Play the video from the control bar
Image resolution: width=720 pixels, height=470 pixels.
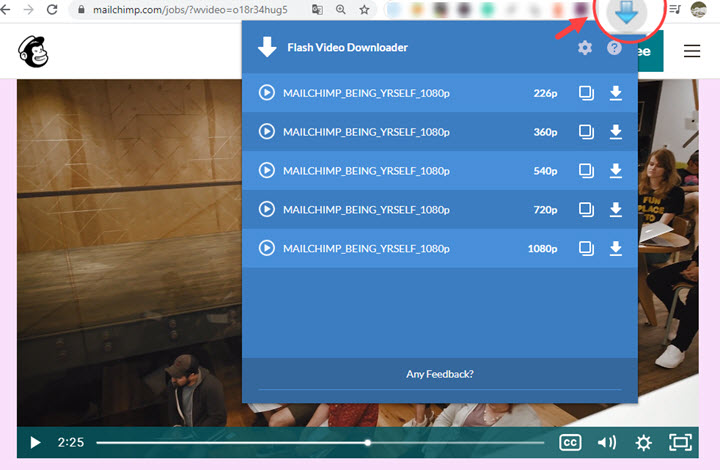[x=35, y=442]
